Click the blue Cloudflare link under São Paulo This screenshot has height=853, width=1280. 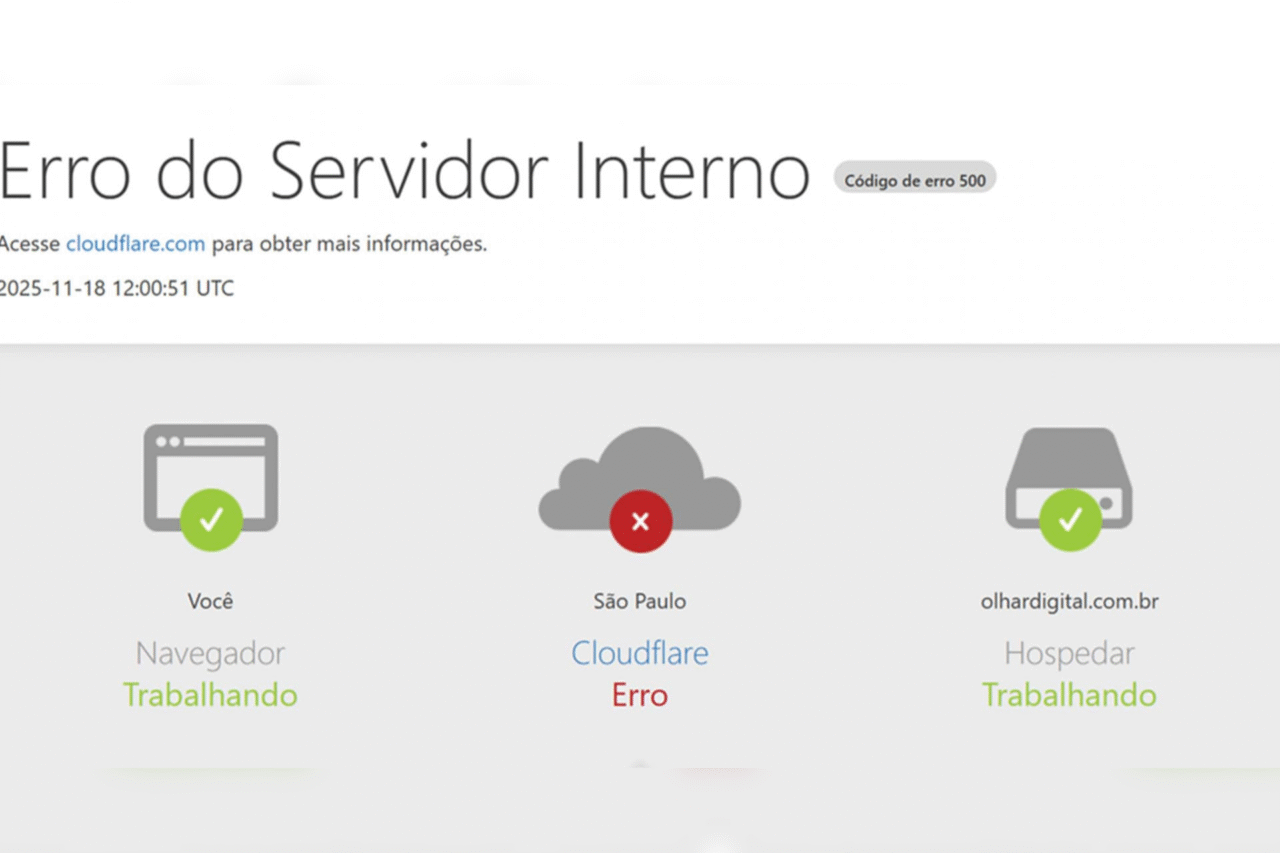(640, 653)
